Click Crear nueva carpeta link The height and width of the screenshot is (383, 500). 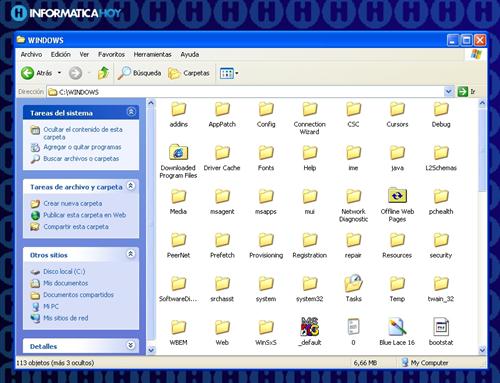tap(73, 203)
